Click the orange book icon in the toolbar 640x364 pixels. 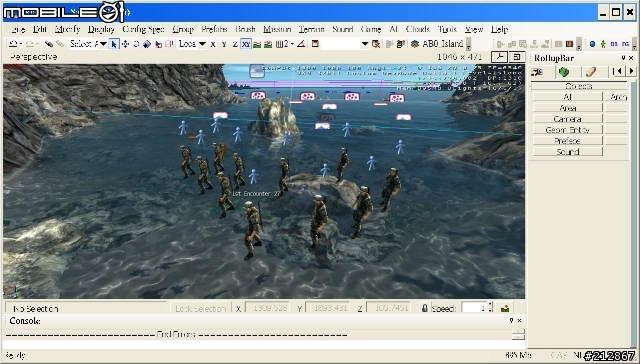coord(569,44)
